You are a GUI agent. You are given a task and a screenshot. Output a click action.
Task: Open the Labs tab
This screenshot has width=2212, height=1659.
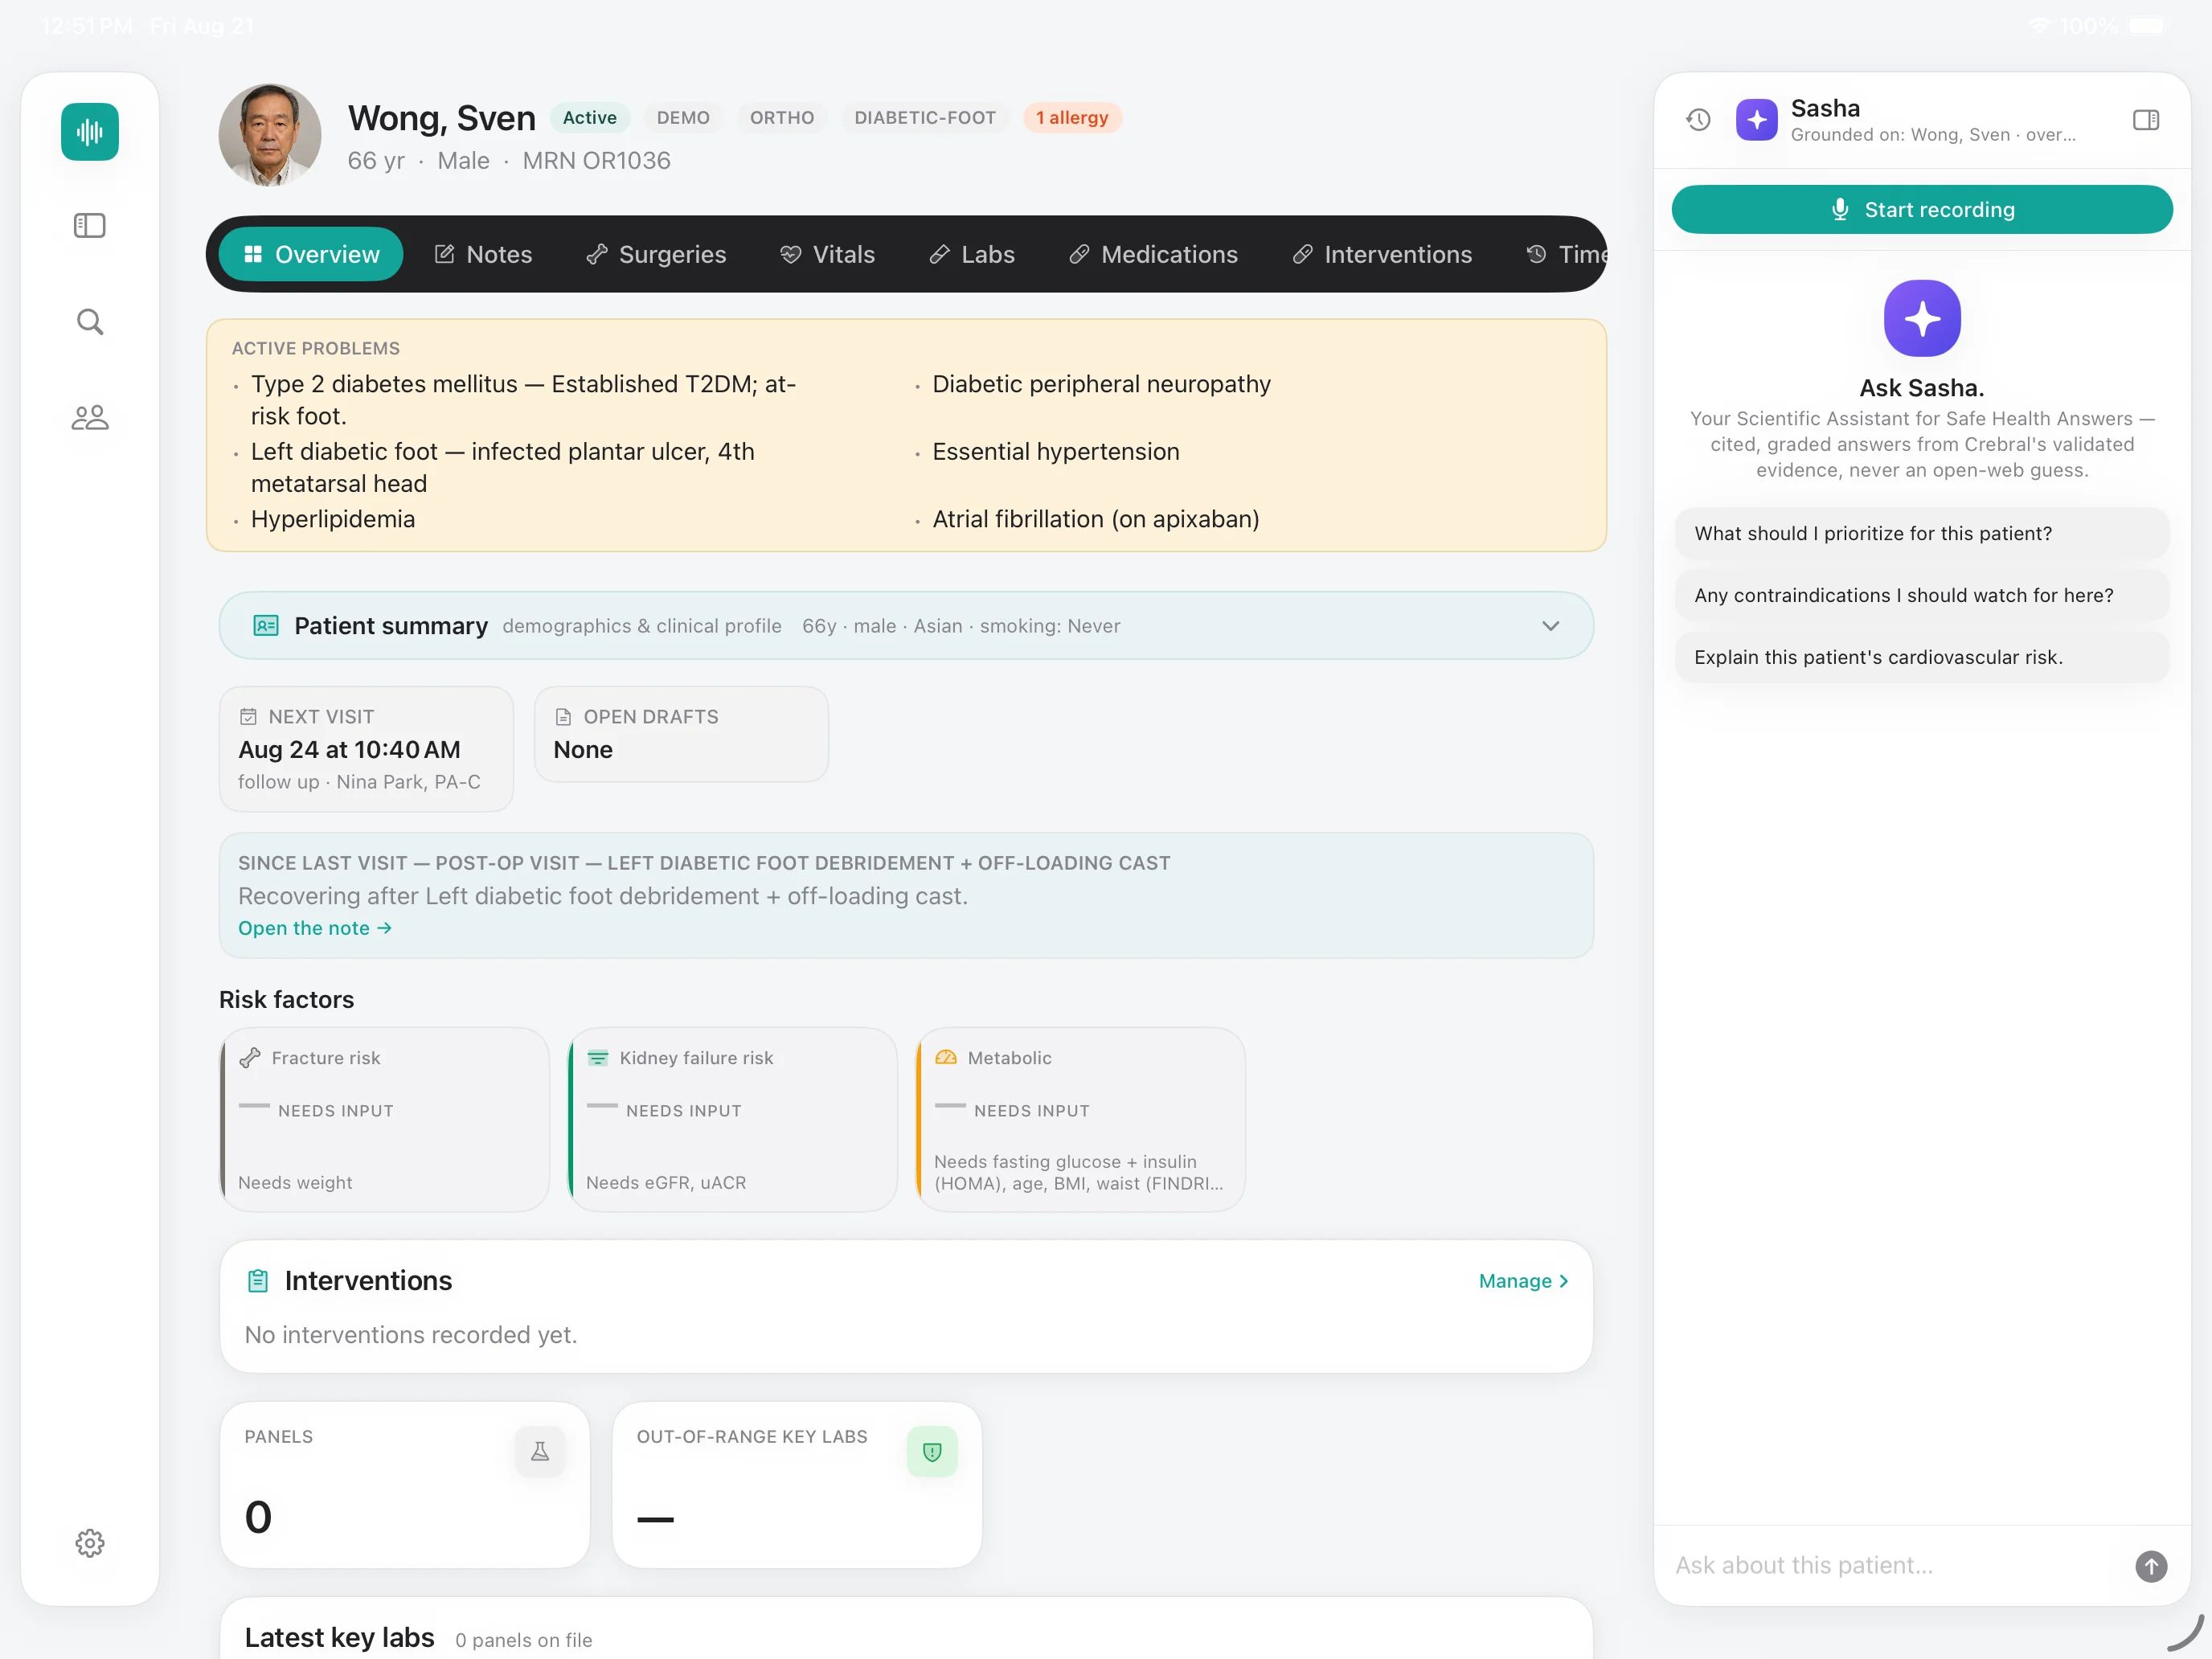tap(972, 254)
